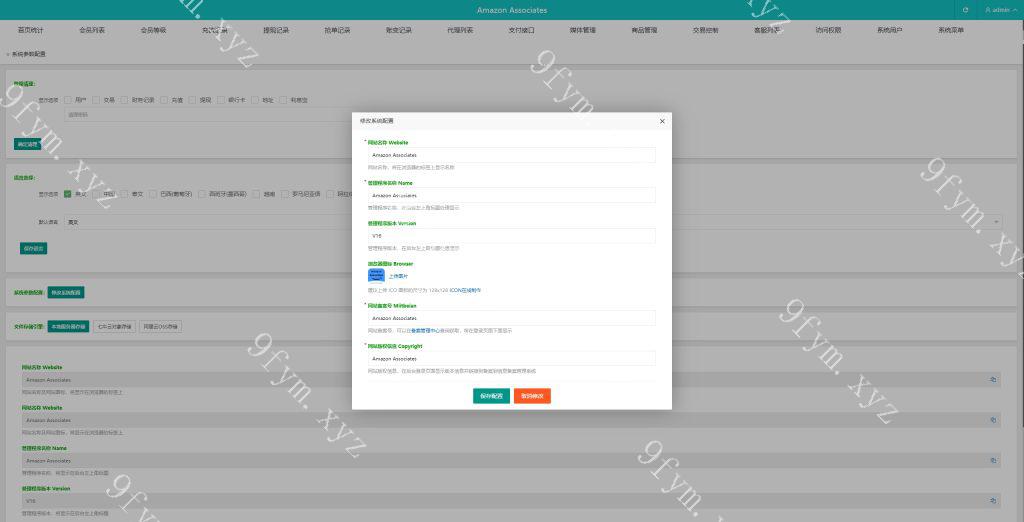
Task: Select 本地服务器存储 storage engine
Action: click(x=68, y=327)
